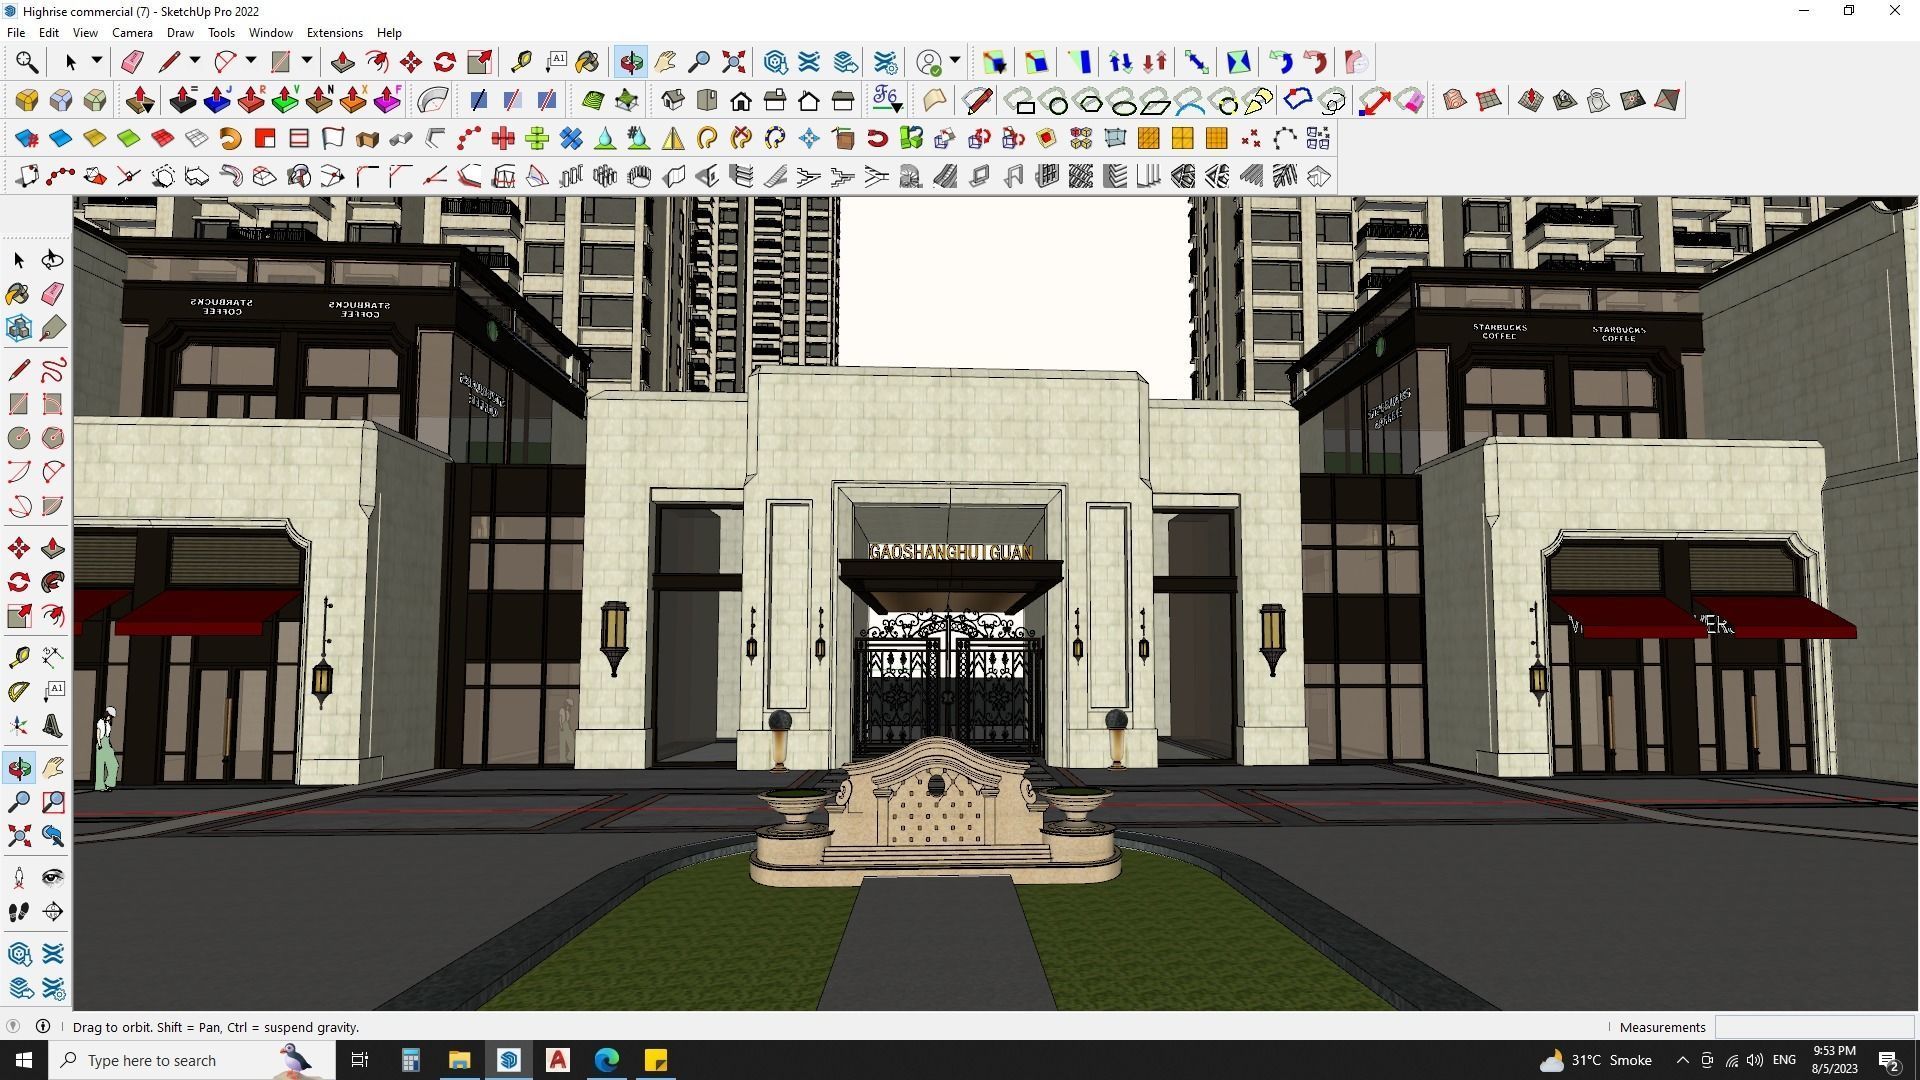This screenshot has height=1080, width=1920.
Task: Select the Paint Bucket tool in top toolbar
Action: pyautogui.click(x=588, y=62)
